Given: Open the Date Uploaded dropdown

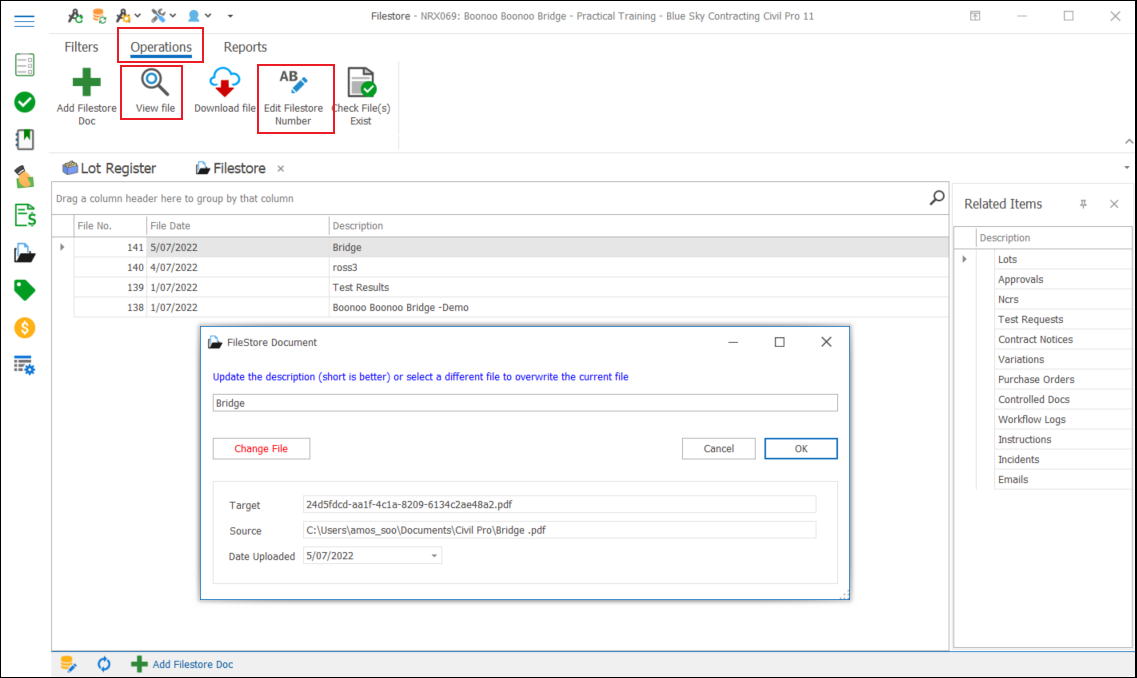Looking at the screenshot, I should (x=434, y=556).
